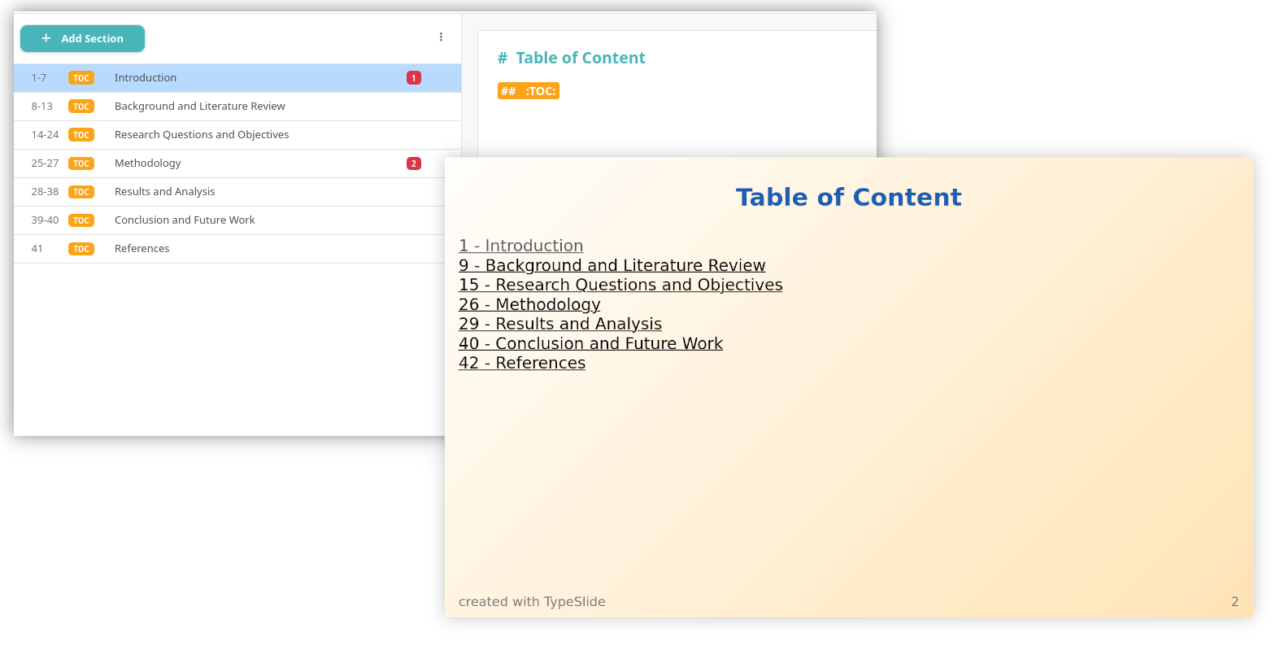This screenshot has width=1280, height=649.
Task: Click the orange ## :TOC: tag in editor
Action: tap(528, 91)
